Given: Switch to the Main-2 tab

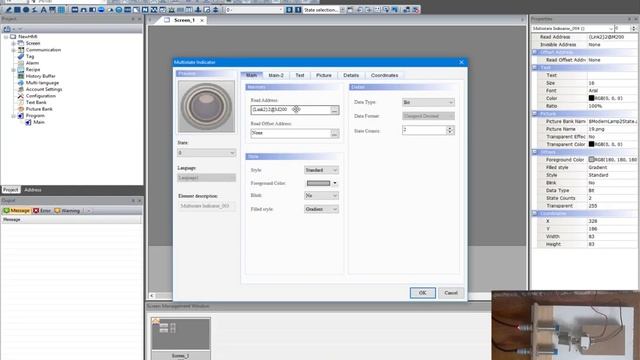Looking at the screenshot, I should pyautogui.click(x=276, y=76).
